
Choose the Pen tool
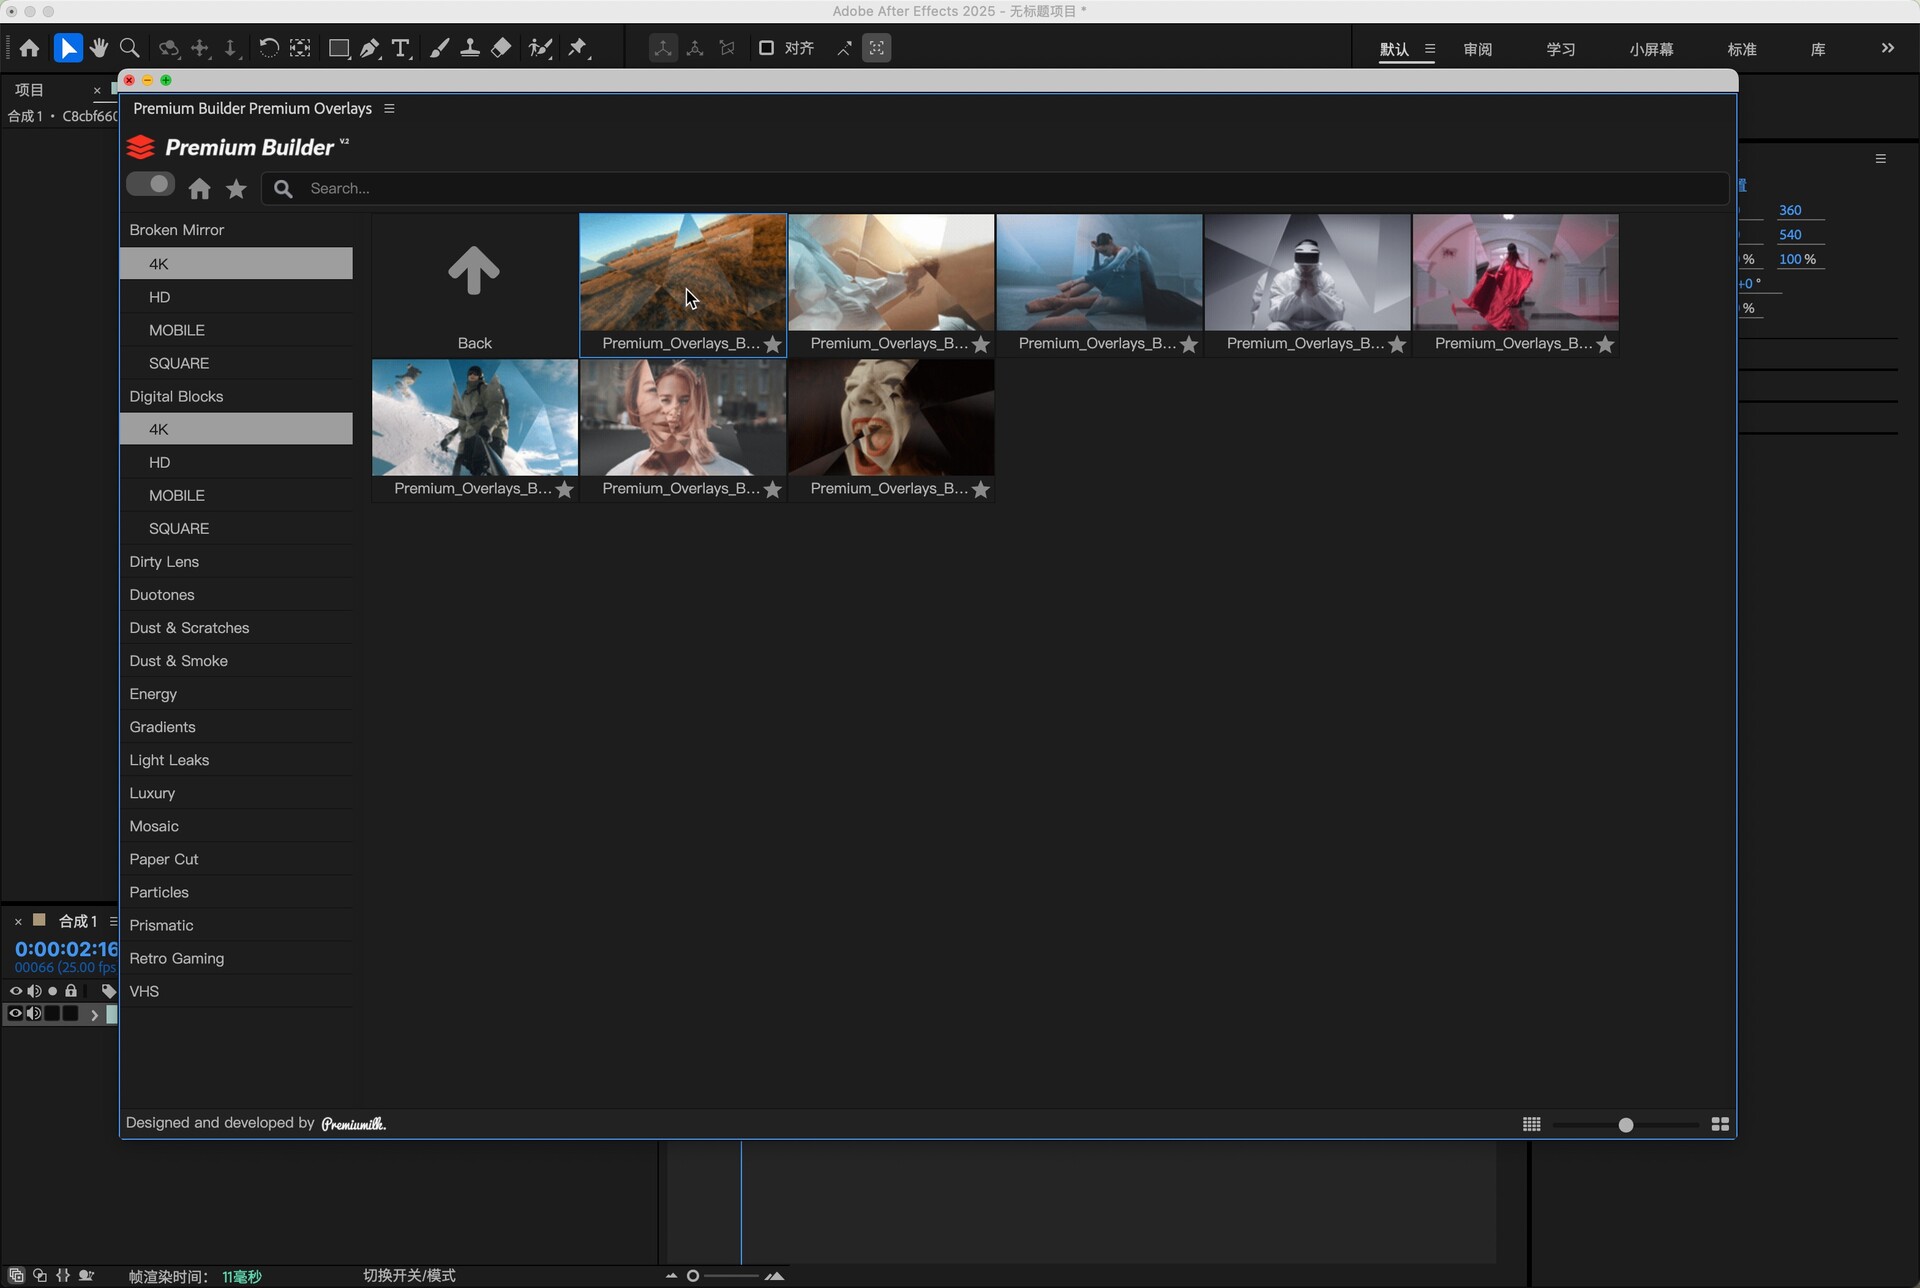pos(370,48)
